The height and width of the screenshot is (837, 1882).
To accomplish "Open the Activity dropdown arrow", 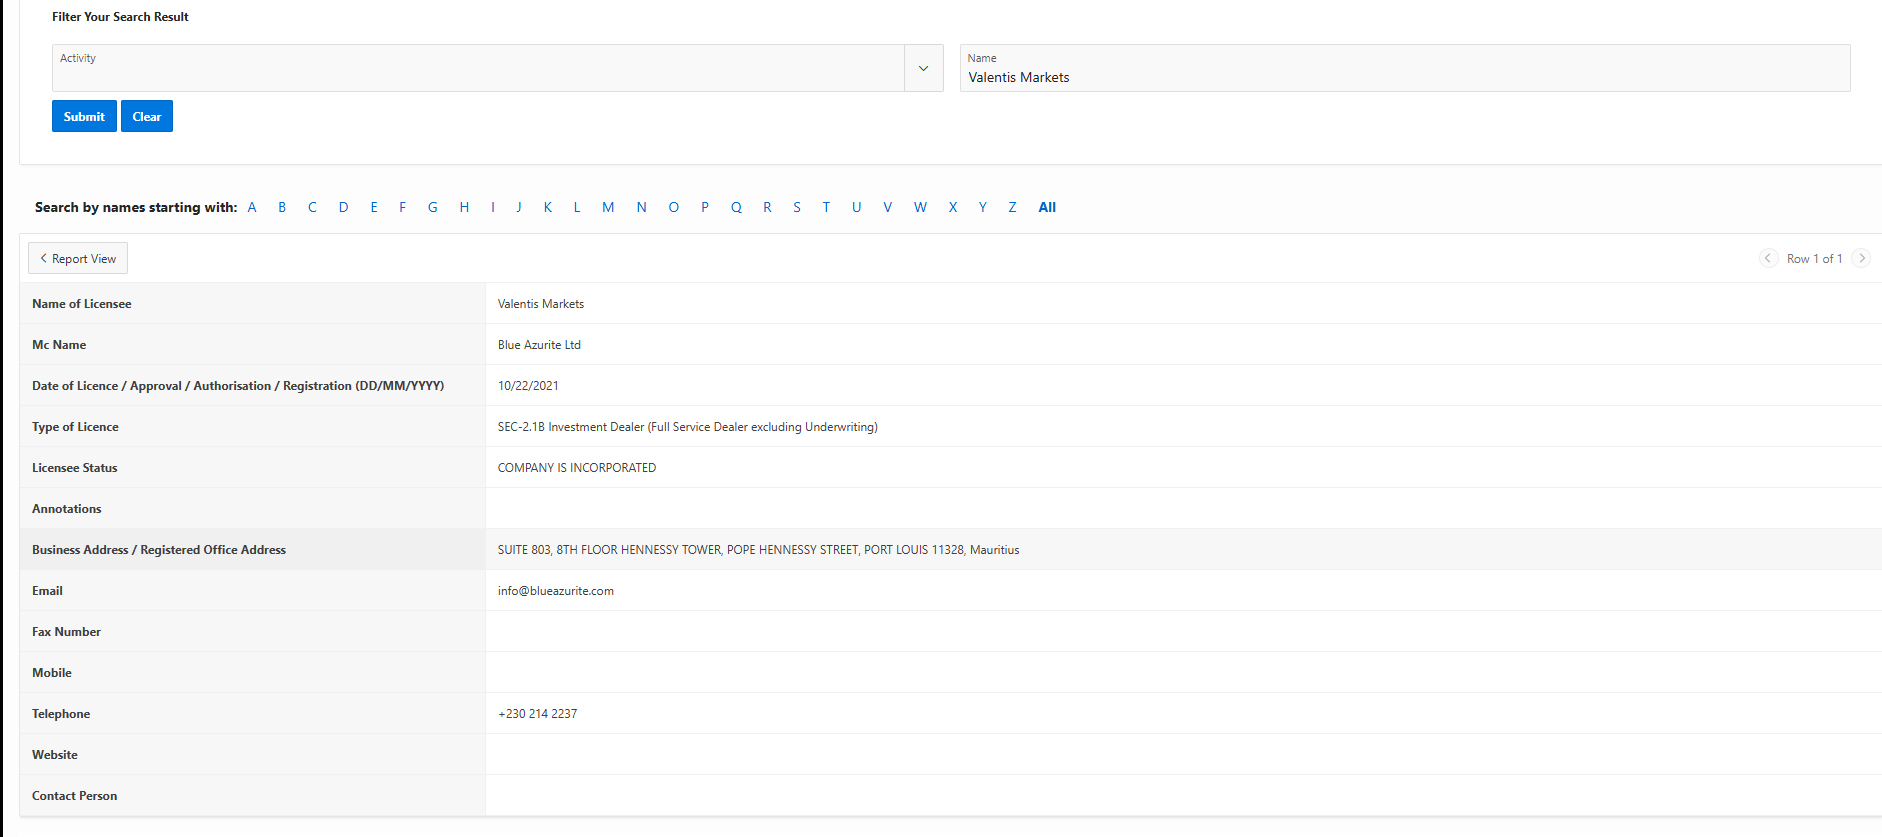I will click(923, 68).
